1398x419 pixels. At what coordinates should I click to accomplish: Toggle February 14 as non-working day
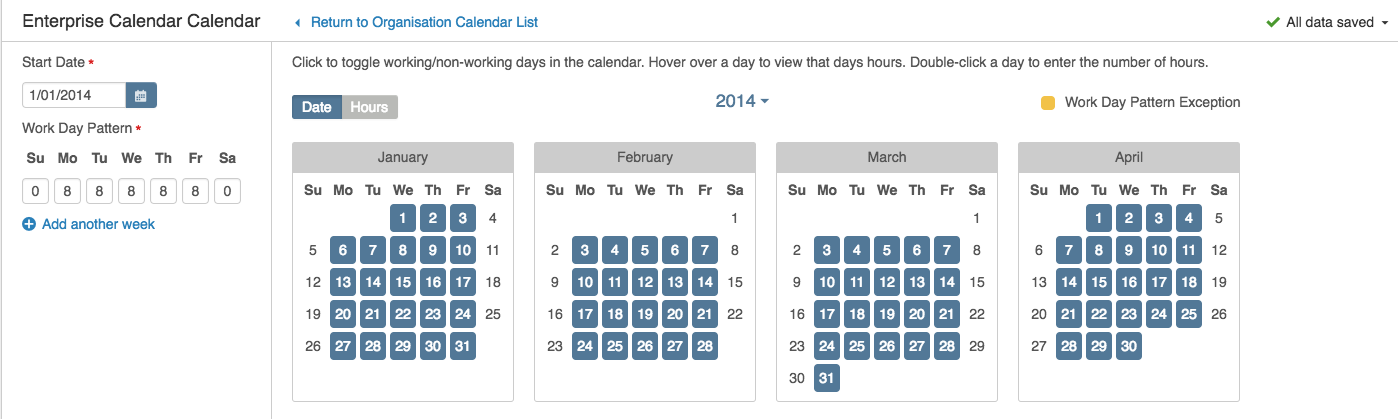[x=705, y=282]
